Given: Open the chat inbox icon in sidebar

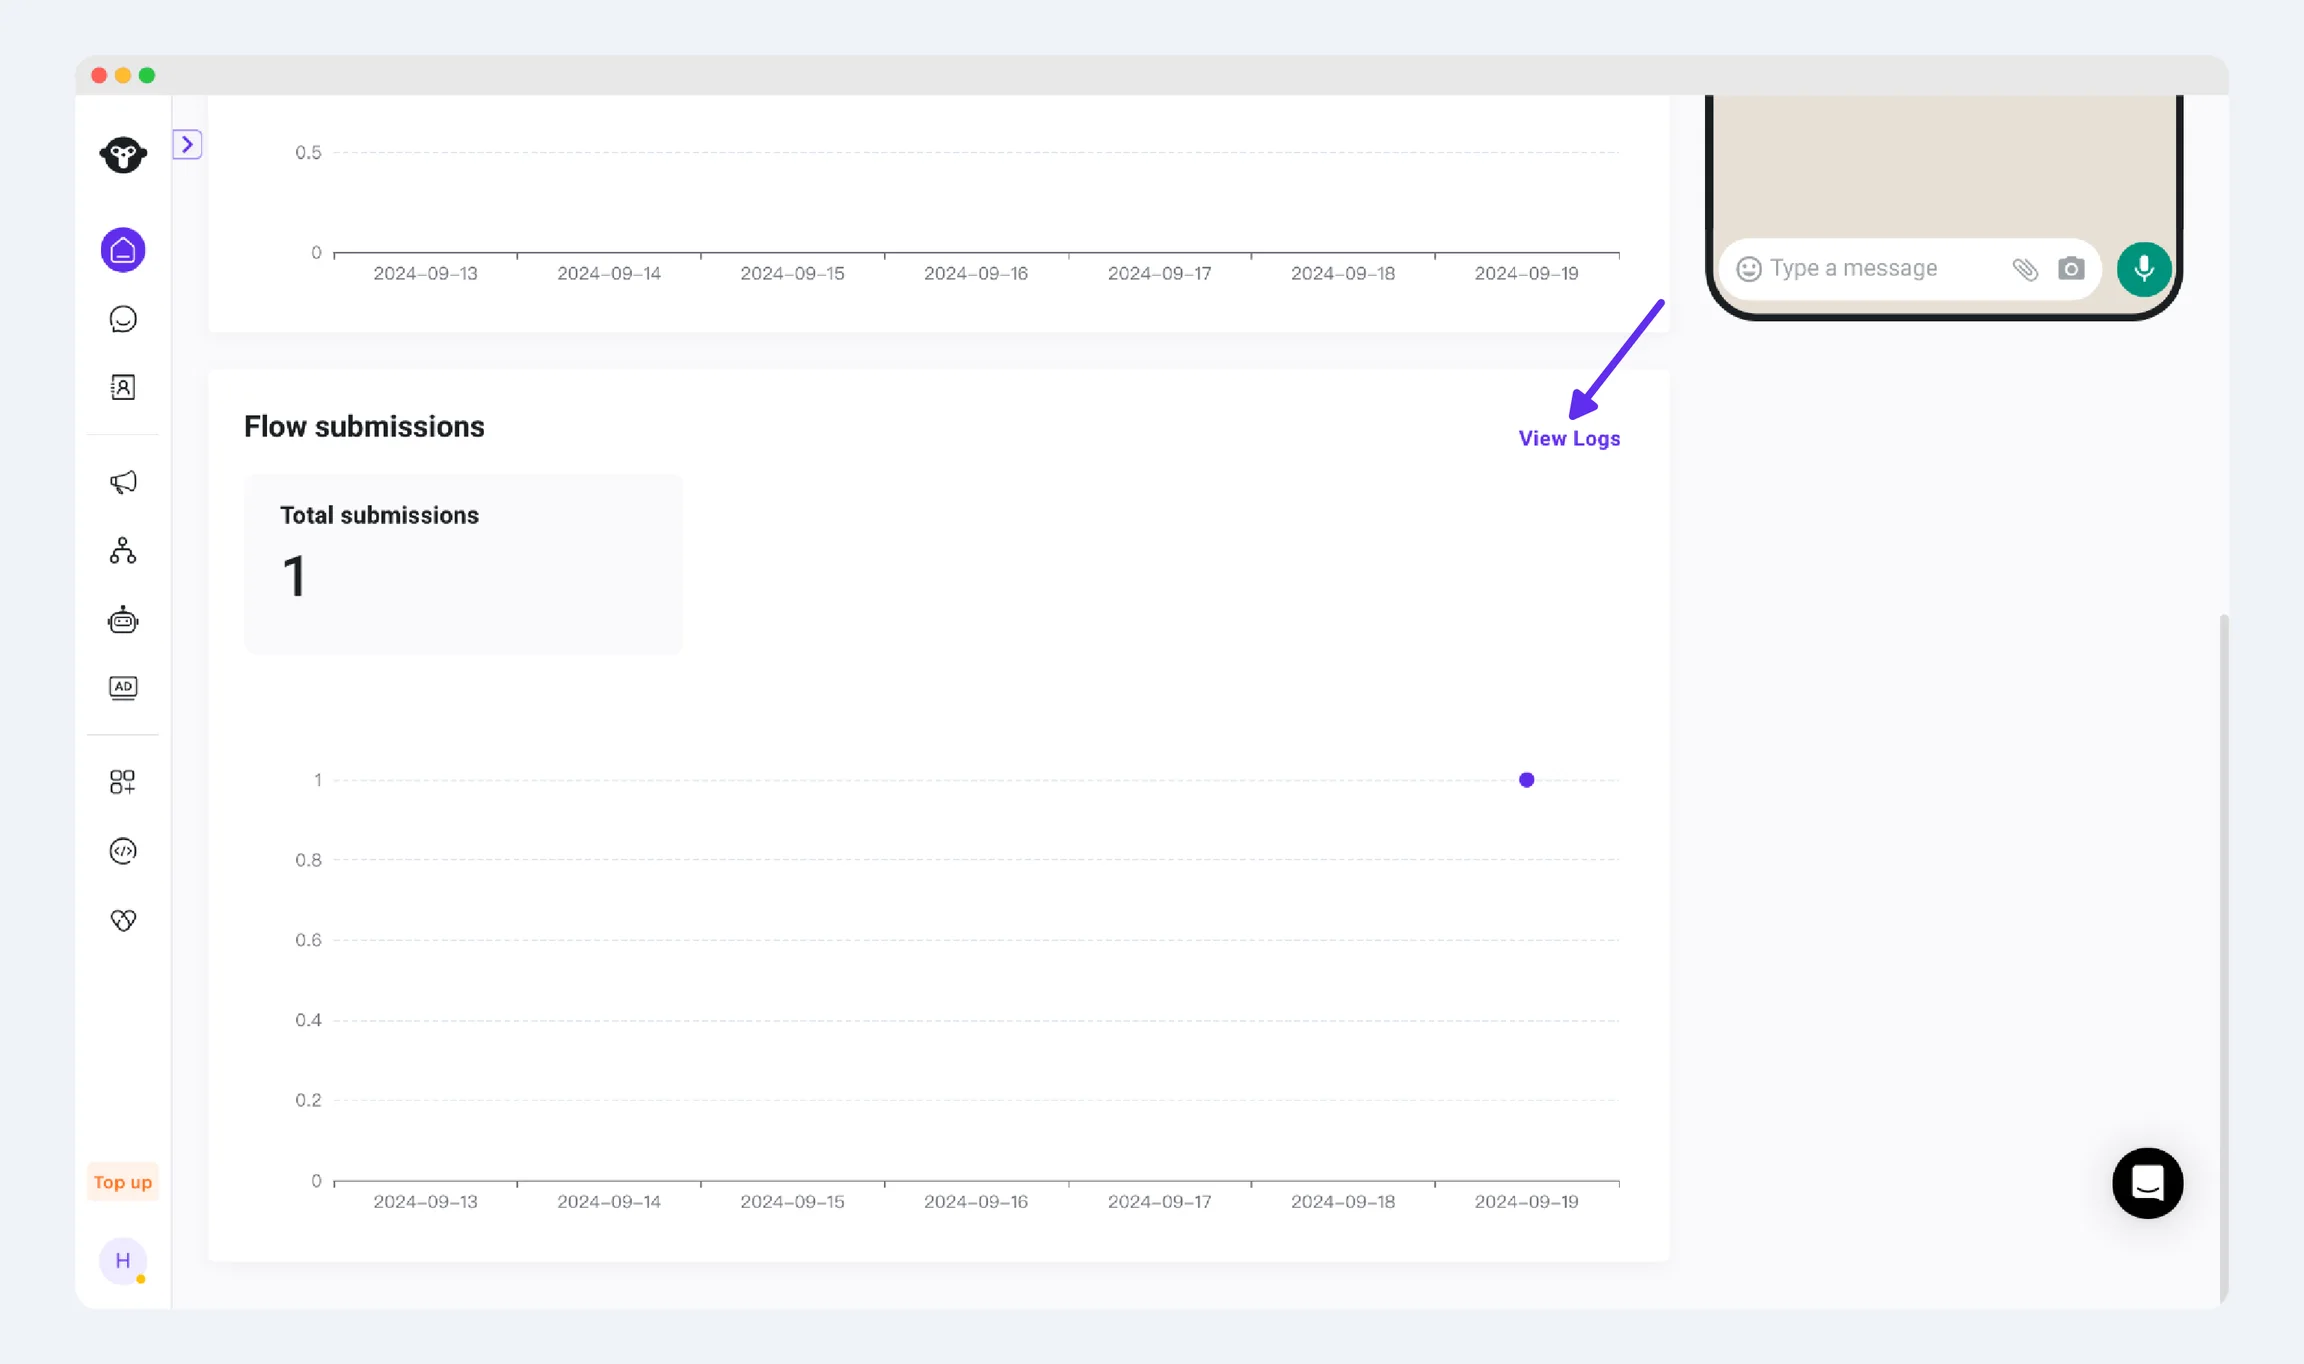Looking at the screenshot, I should tap(123, 319).
